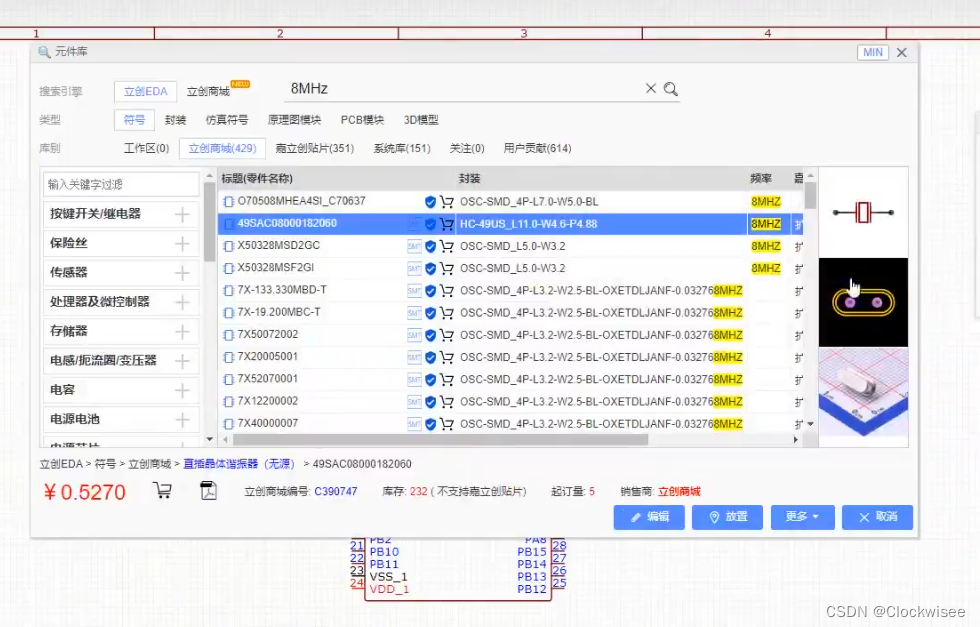This screenshot has width=980, height=627.
Task: Click the results list horizontal scrollbar
Action: [x=440, y=439]
